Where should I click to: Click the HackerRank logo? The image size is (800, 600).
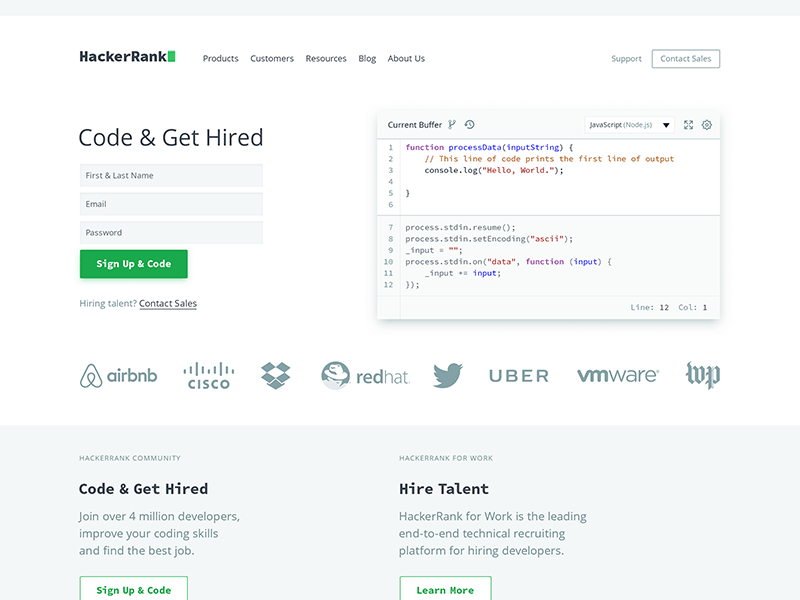tap(127, 57)
